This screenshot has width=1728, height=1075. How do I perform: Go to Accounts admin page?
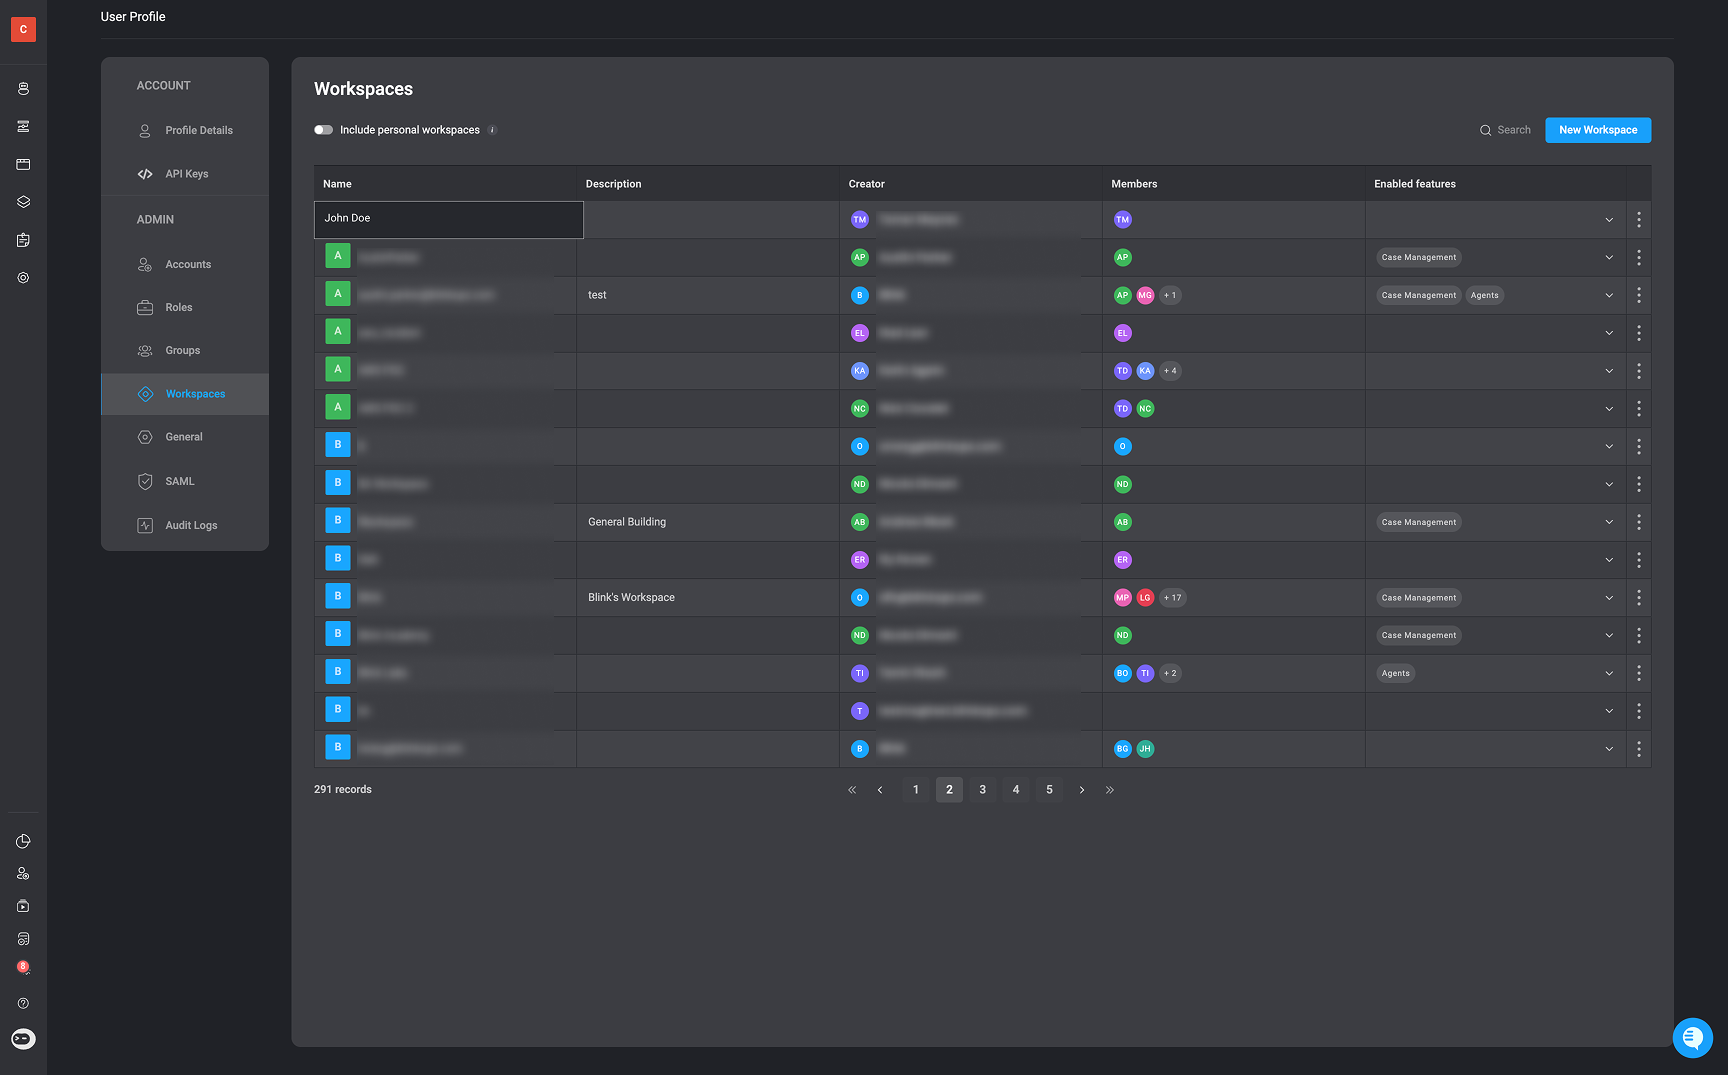point(185,265)
